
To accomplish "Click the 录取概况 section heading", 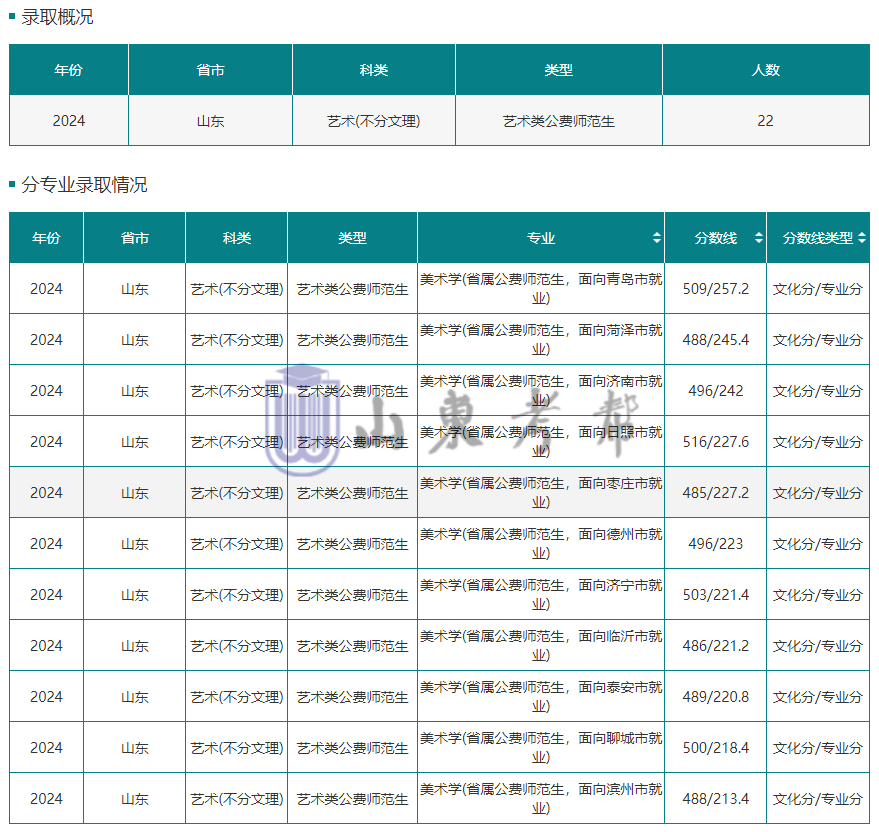I will pos(58,17).
